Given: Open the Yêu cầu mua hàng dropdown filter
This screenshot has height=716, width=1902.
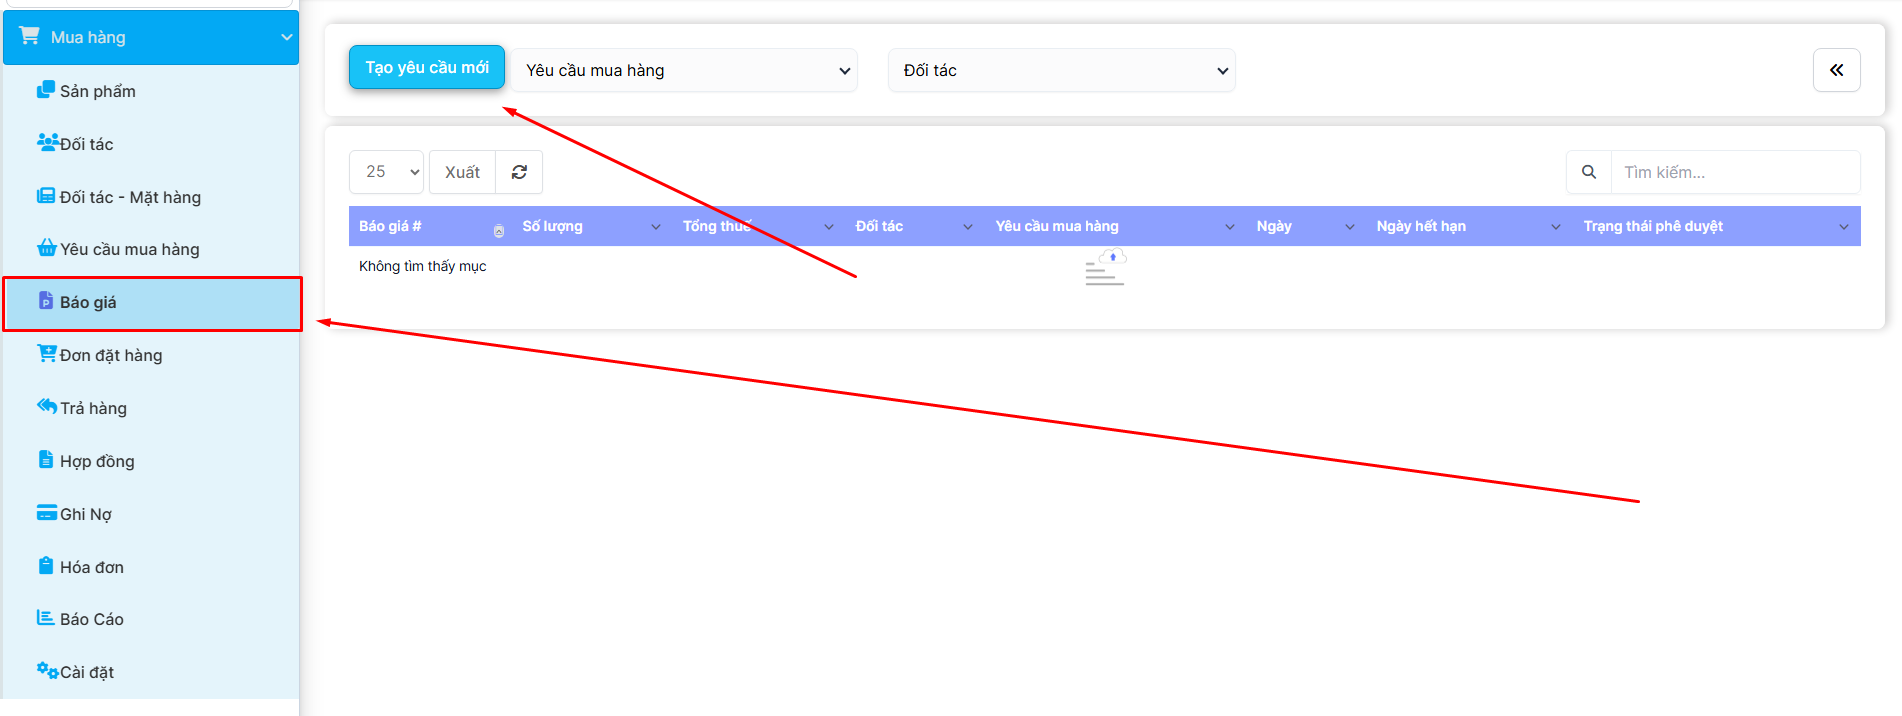Looking at the screenshot, I should [686, 70].
